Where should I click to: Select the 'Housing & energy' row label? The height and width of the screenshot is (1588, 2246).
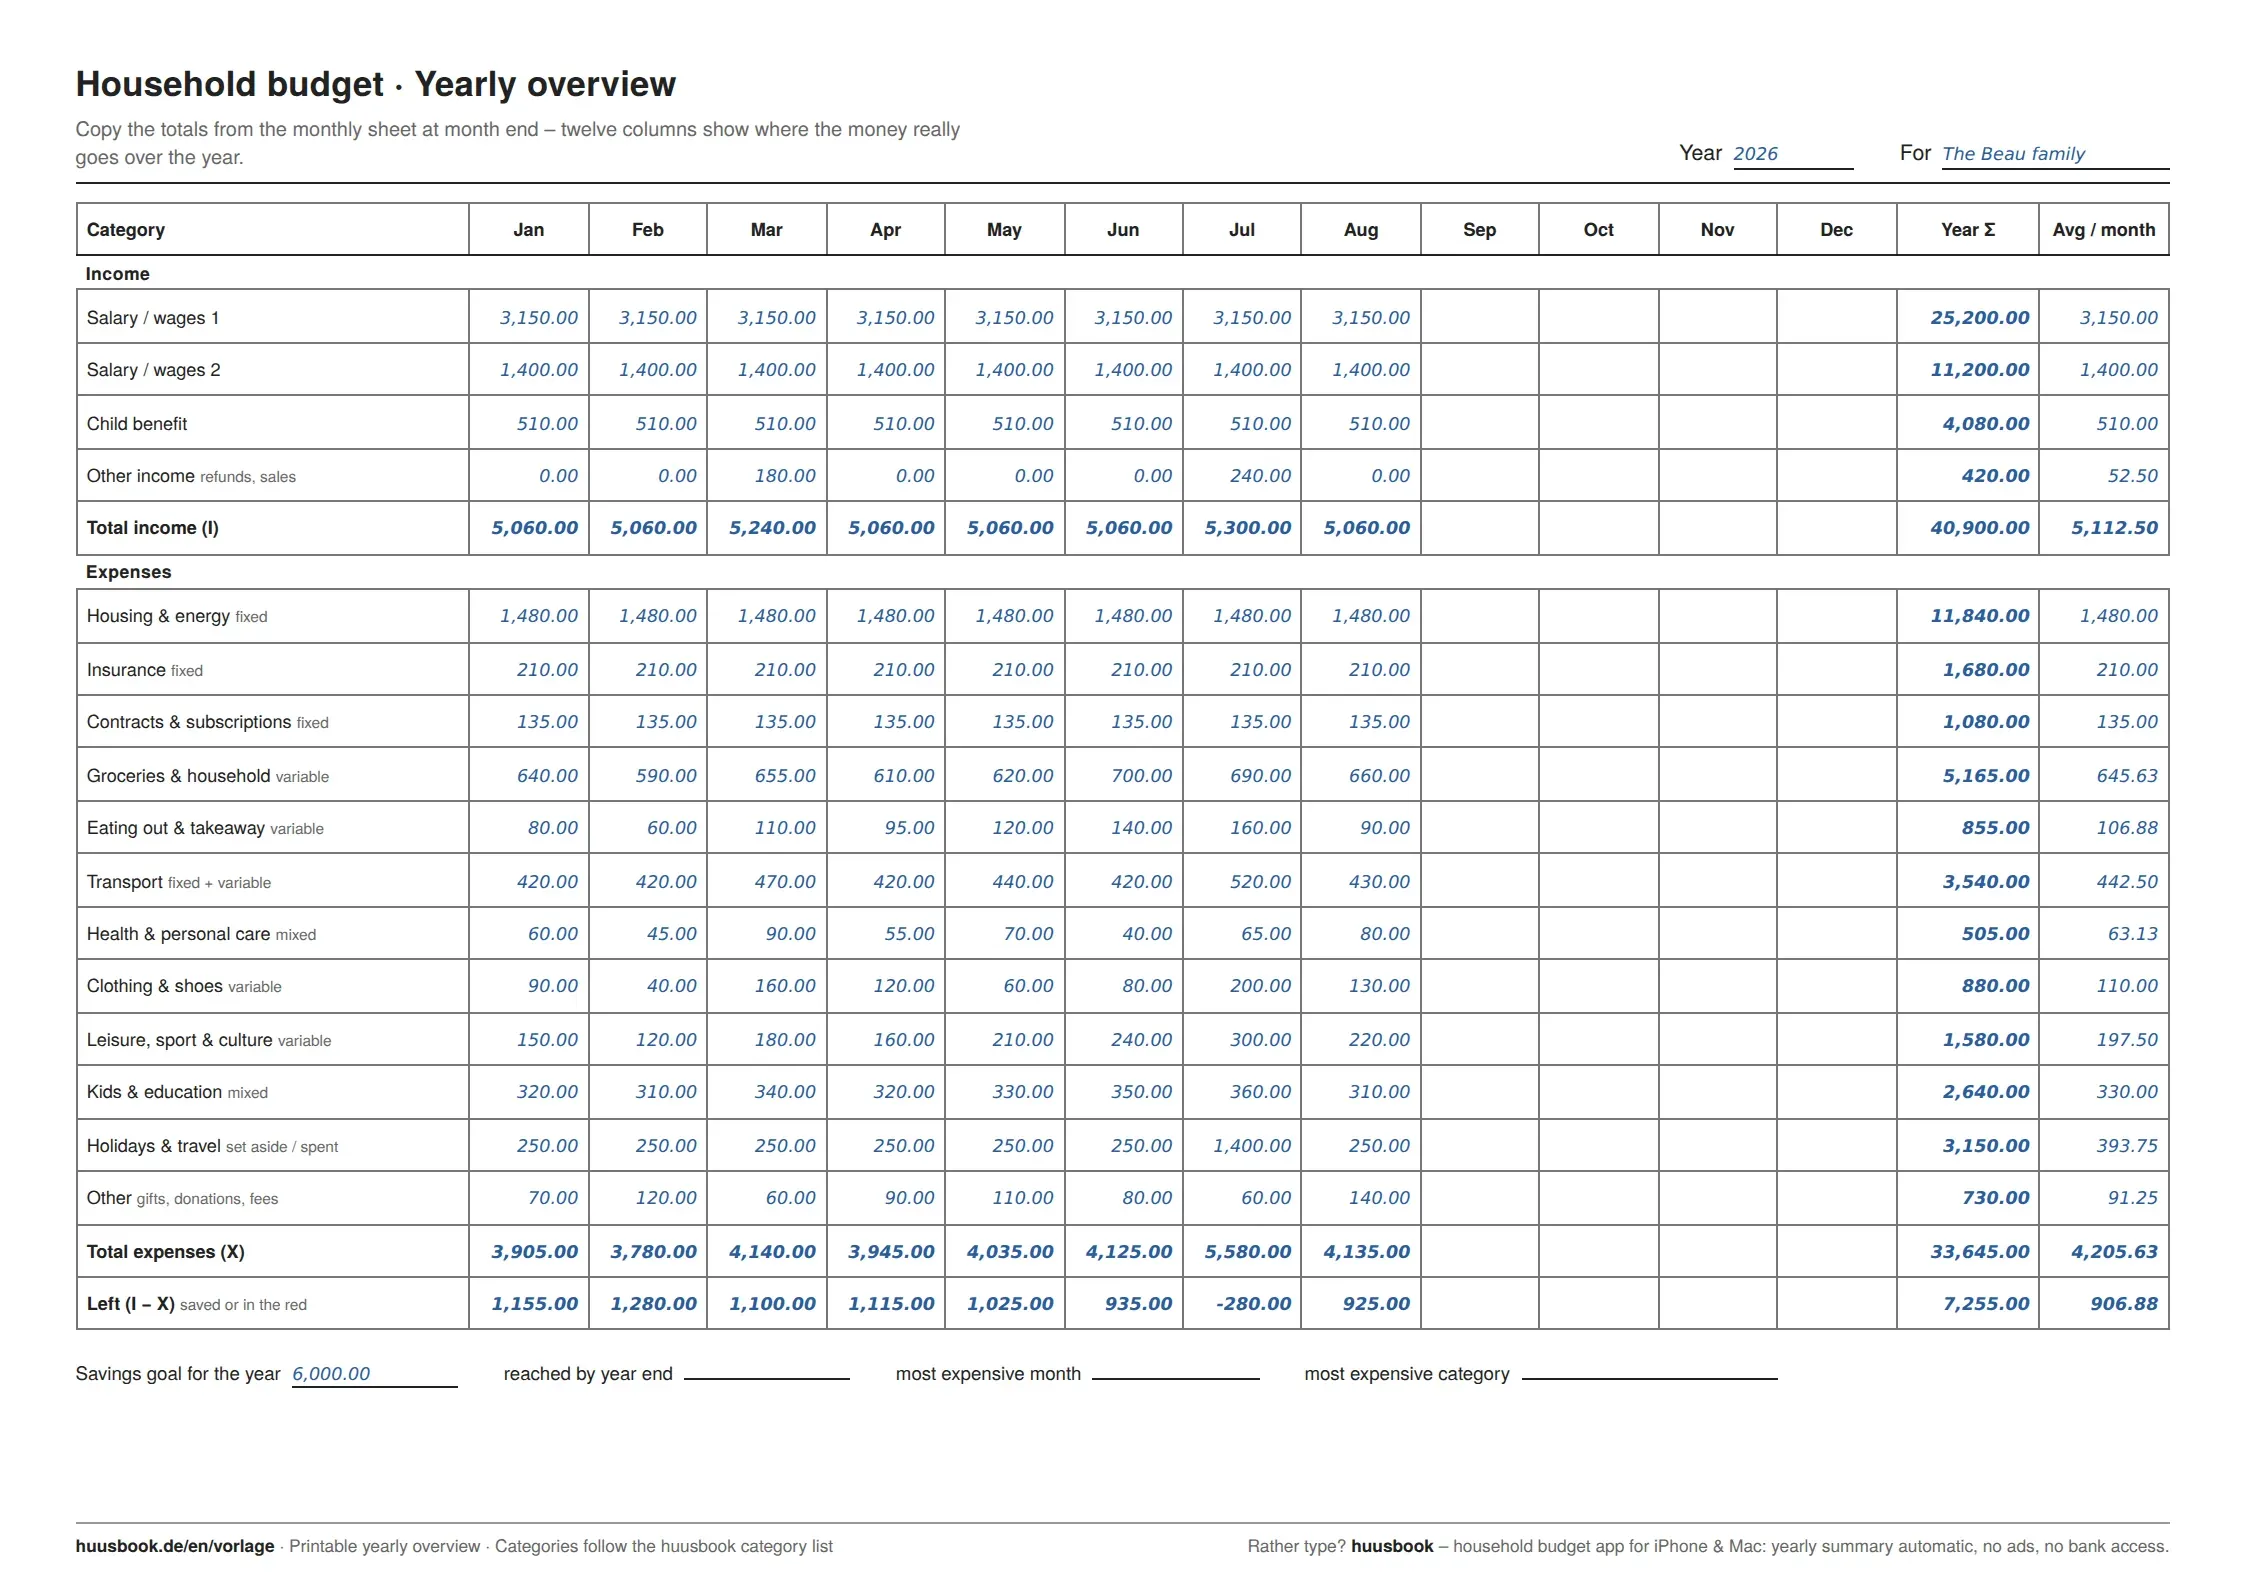(159, 616)
